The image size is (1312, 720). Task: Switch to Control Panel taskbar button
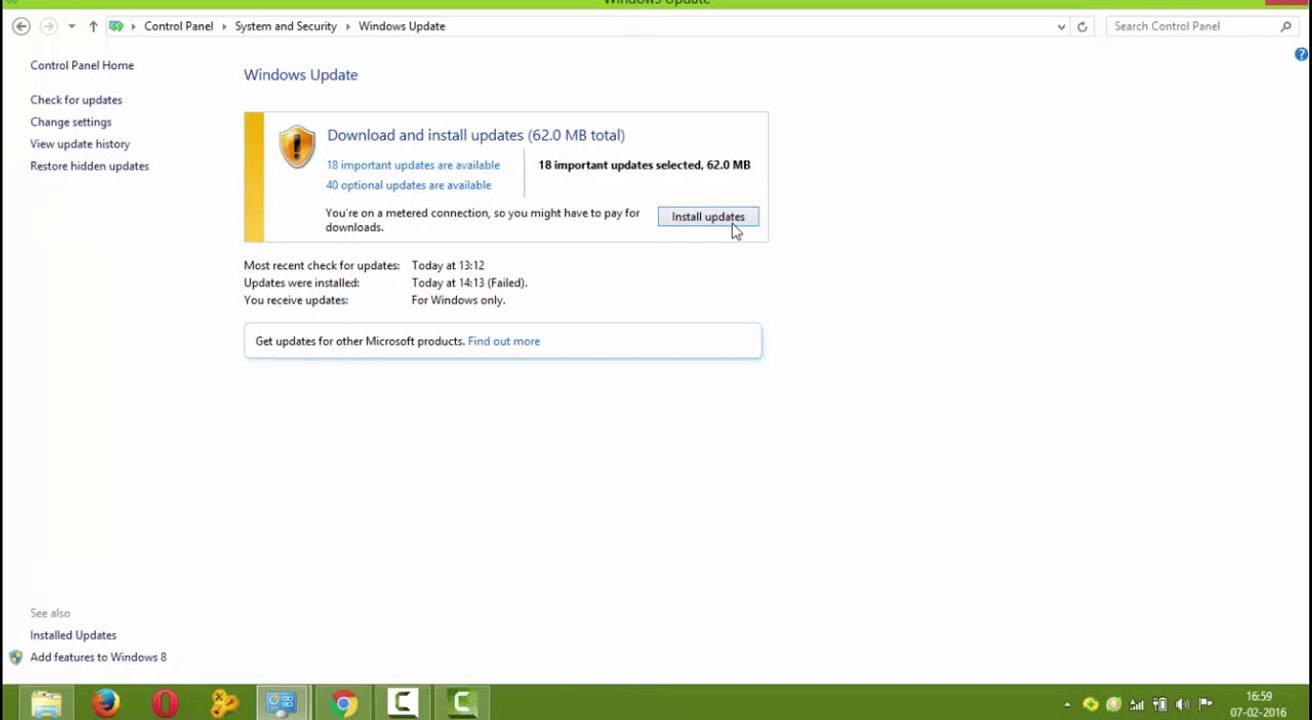(283, 703)
